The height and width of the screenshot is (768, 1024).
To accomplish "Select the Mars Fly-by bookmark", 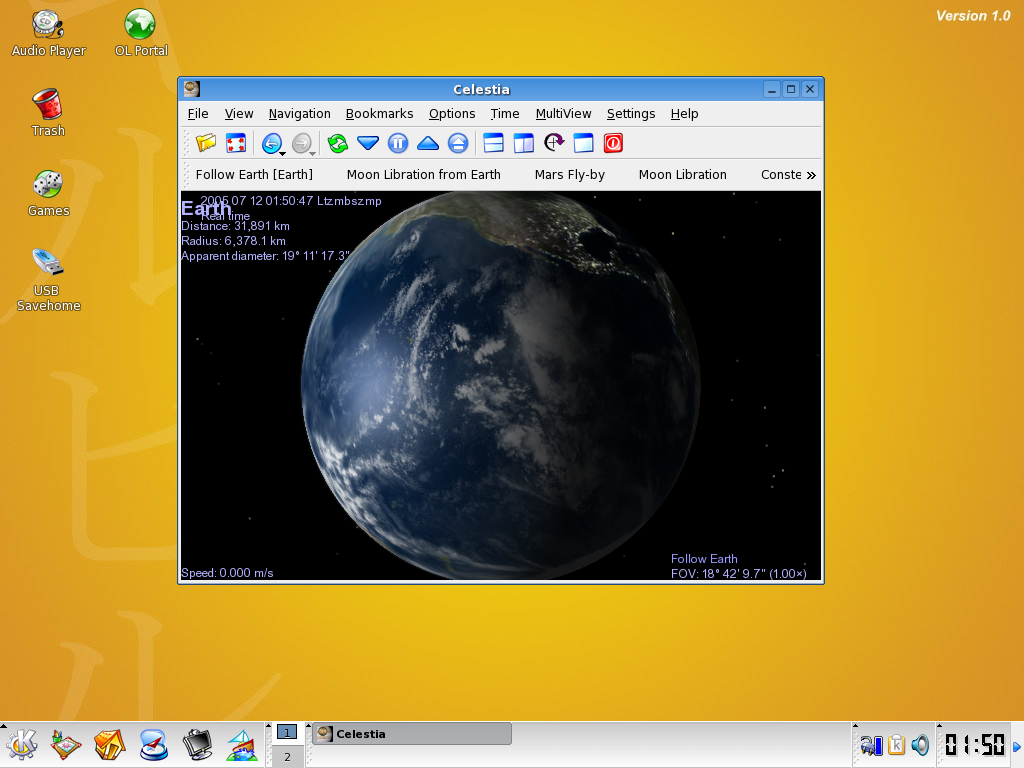I will pos(569,174).
